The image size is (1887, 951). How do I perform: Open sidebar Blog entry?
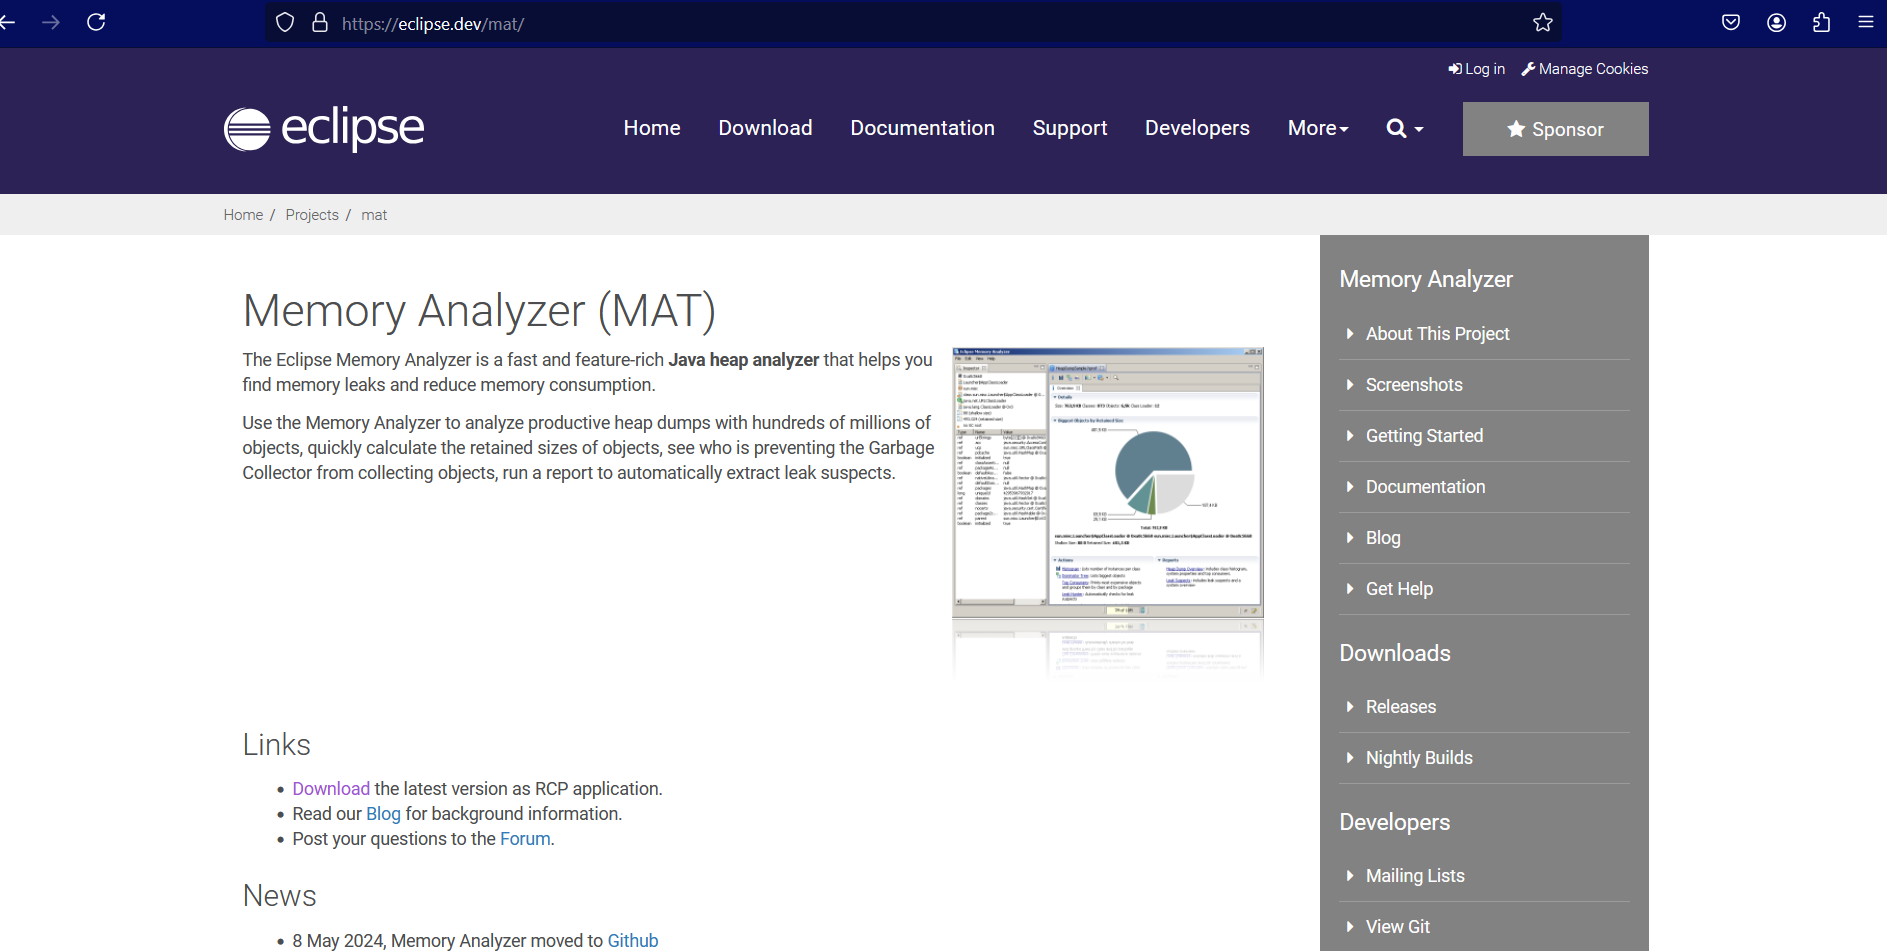1383,538
